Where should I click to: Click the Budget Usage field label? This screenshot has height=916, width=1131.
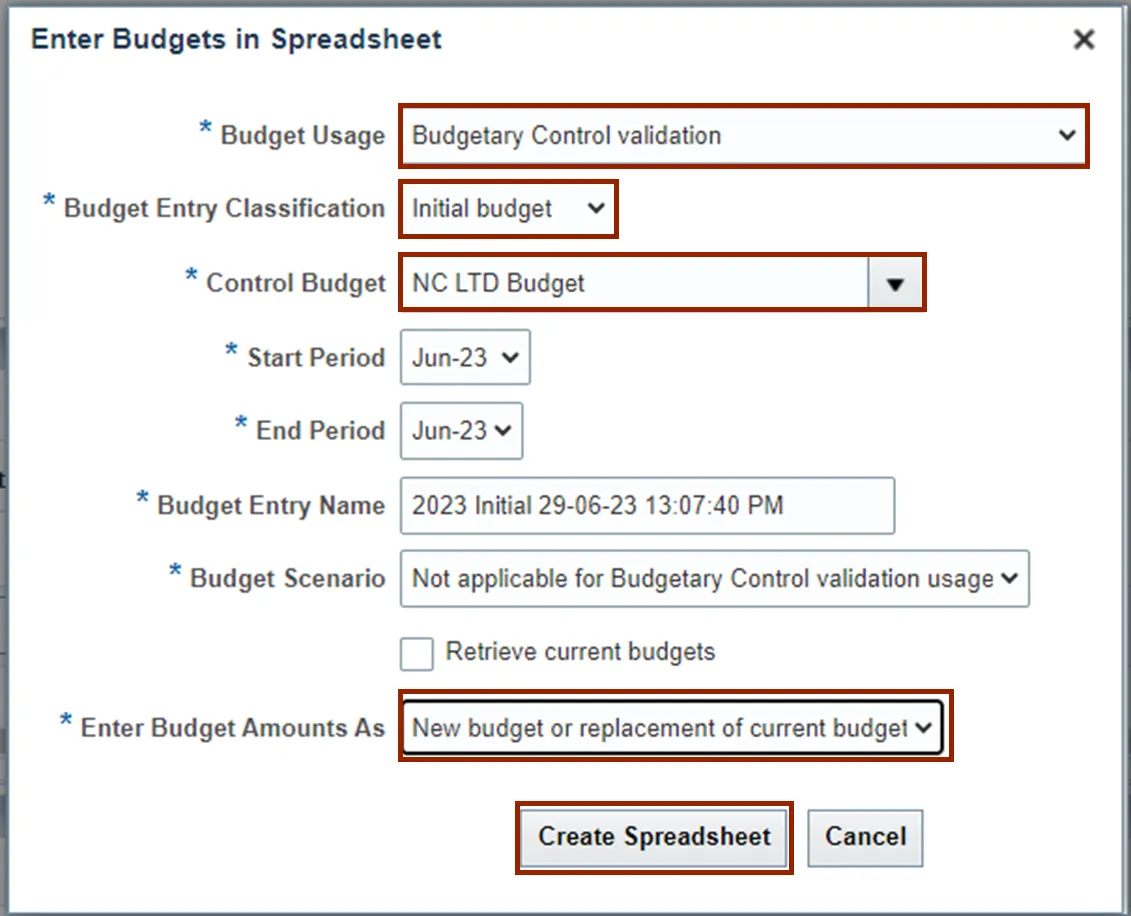click(302, 136)
